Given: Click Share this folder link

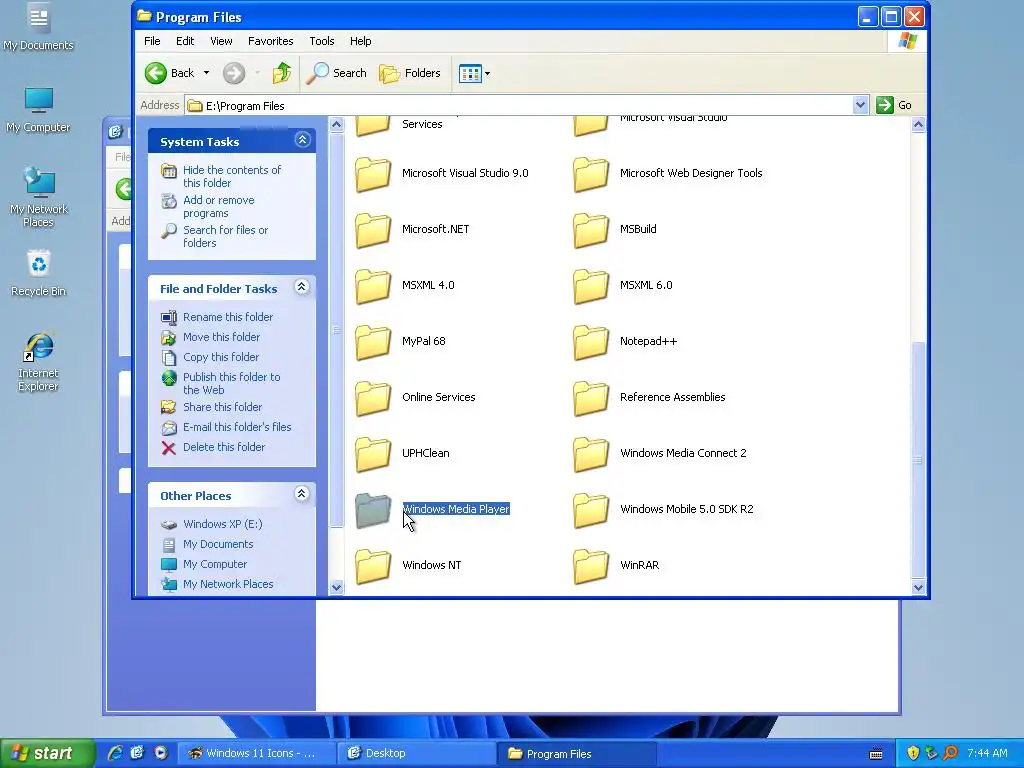Looking at the screenshot, I should click(x=222, y=407).
